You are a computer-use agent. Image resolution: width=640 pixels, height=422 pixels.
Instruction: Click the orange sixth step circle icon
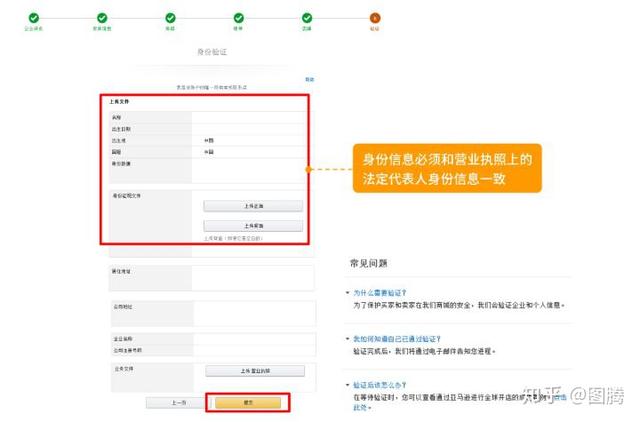point(375,18)
